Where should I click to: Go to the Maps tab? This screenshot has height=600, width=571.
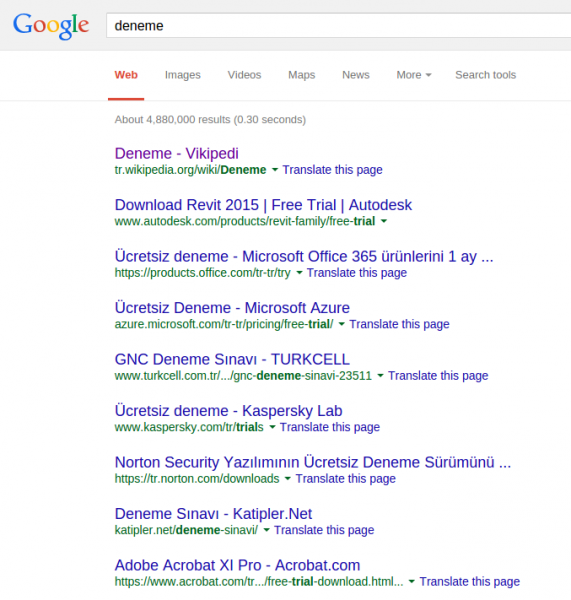tap(302, 75)
